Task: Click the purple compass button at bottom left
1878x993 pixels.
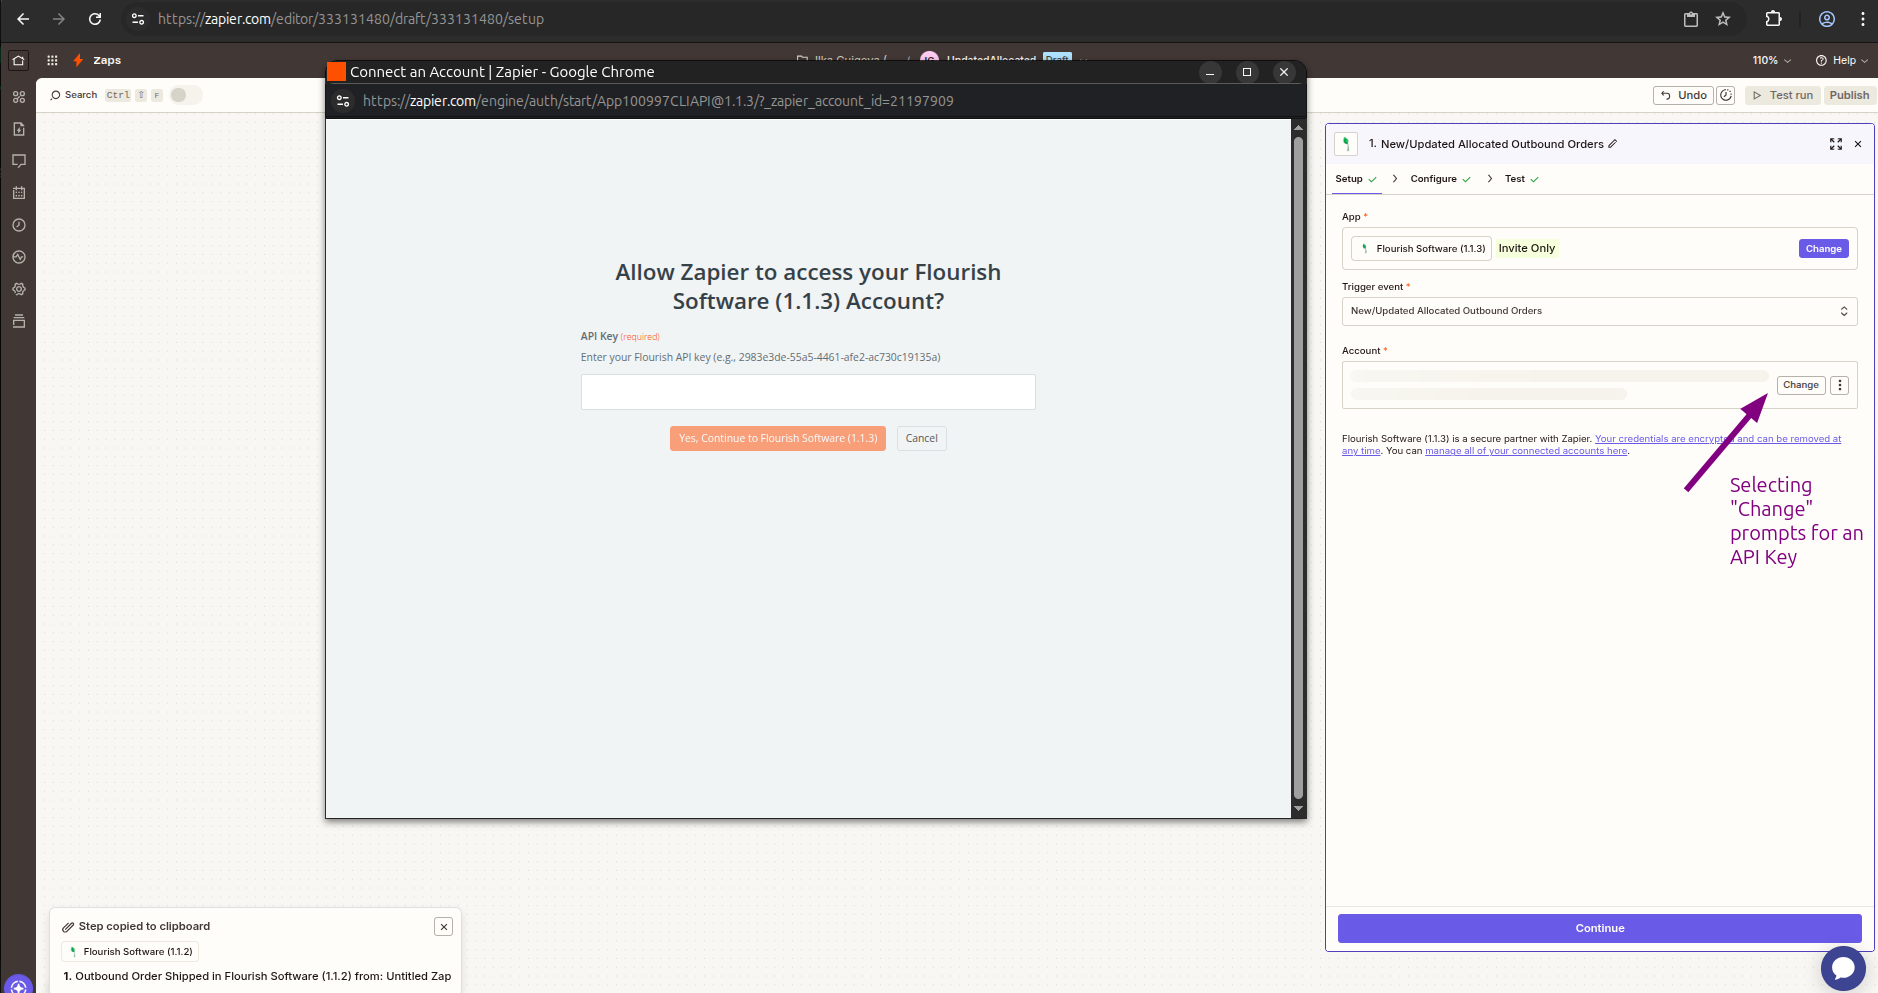Action: click(x=18, y=985)
